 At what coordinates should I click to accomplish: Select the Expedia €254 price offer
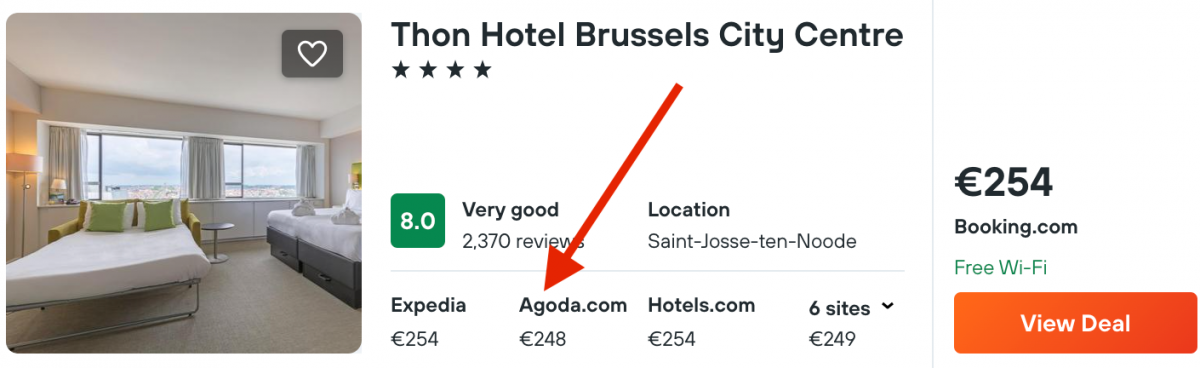[428, 322]
